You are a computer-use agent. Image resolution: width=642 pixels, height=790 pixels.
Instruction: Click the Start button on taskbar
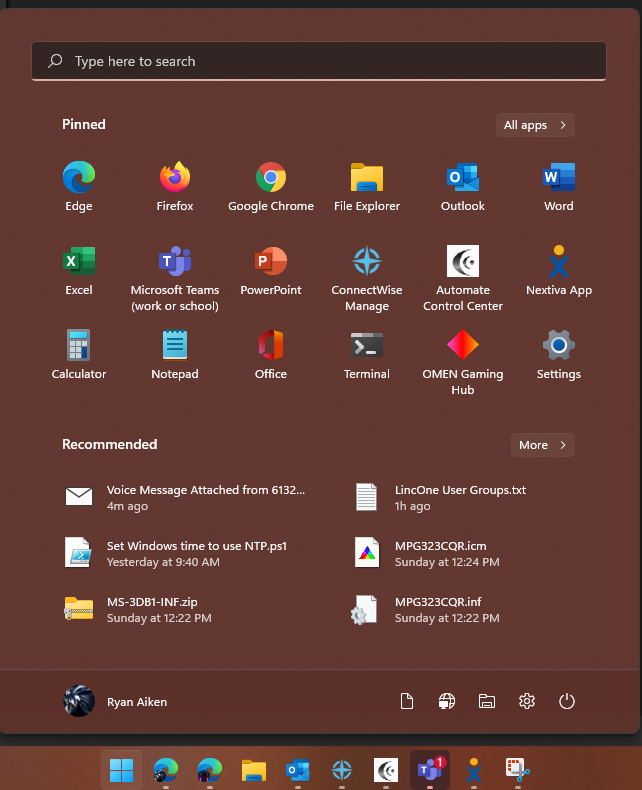121,770
